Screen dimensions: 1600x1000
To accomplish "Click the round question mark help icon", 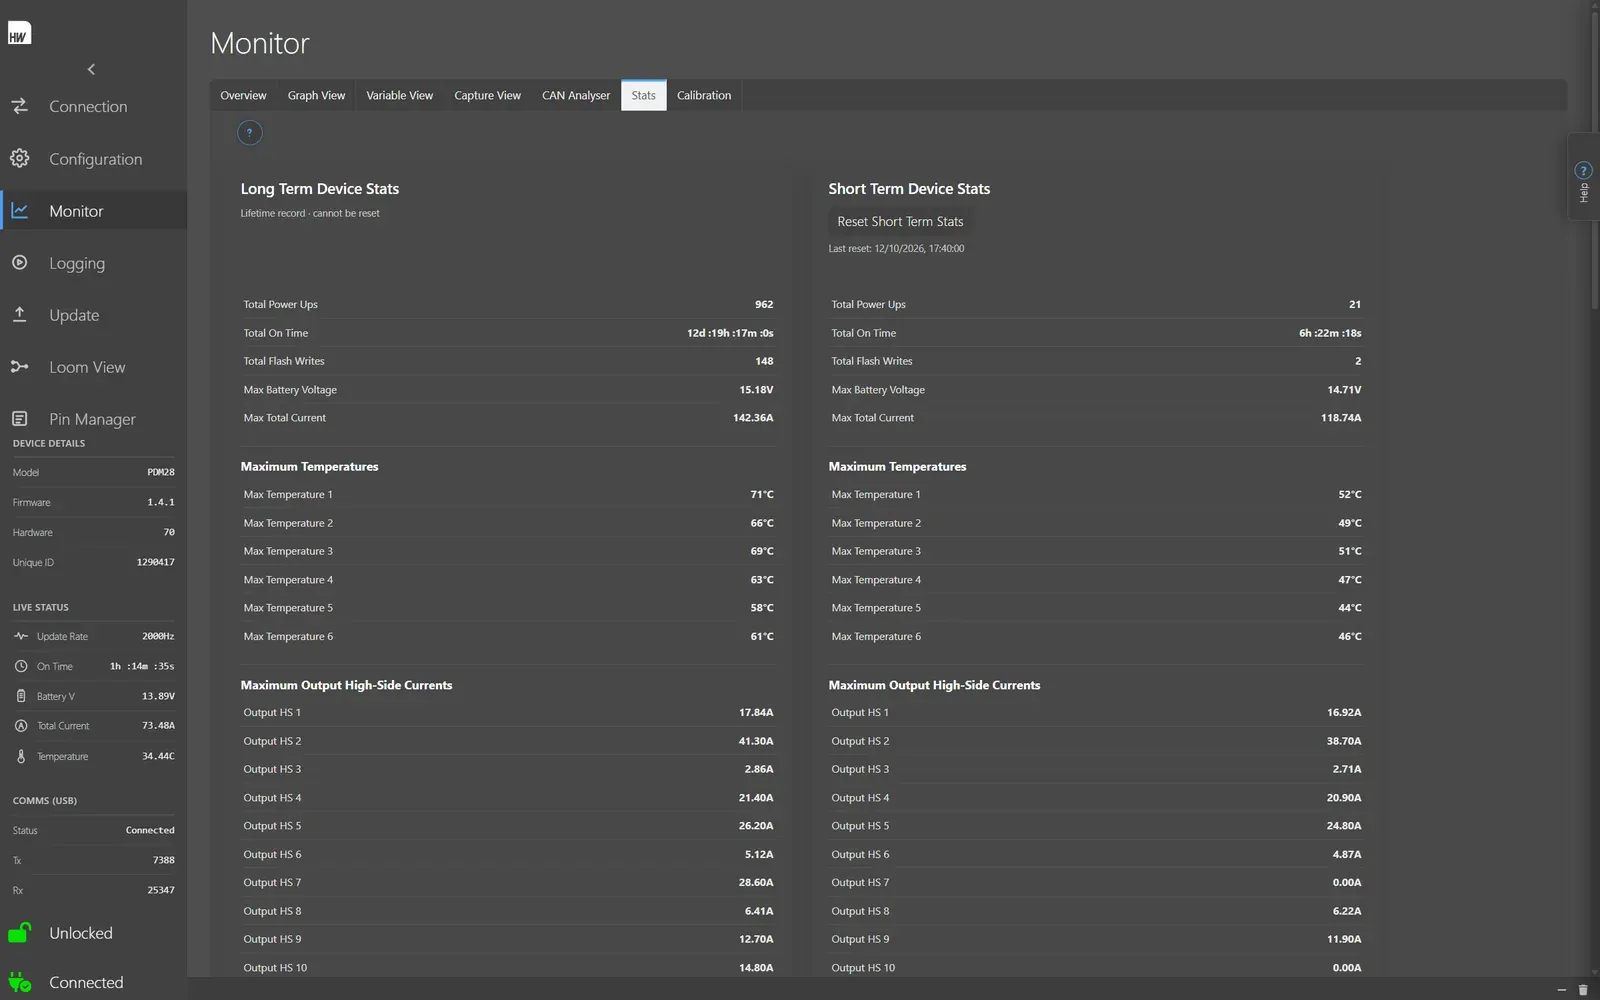I will (249, 132).
